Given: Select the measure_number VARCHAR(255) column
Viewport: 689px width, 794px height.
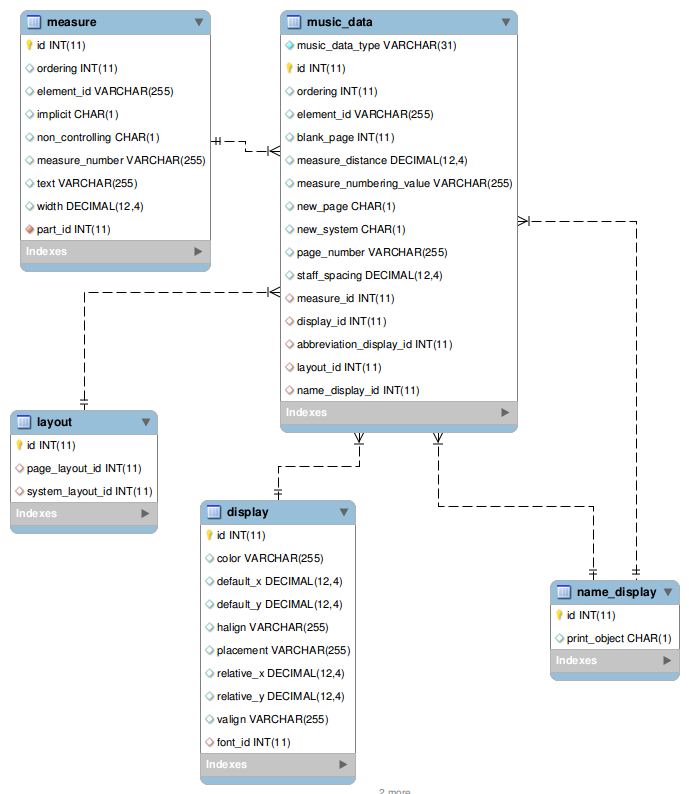Looking at the screenshot, I should (x=120, y=160).
